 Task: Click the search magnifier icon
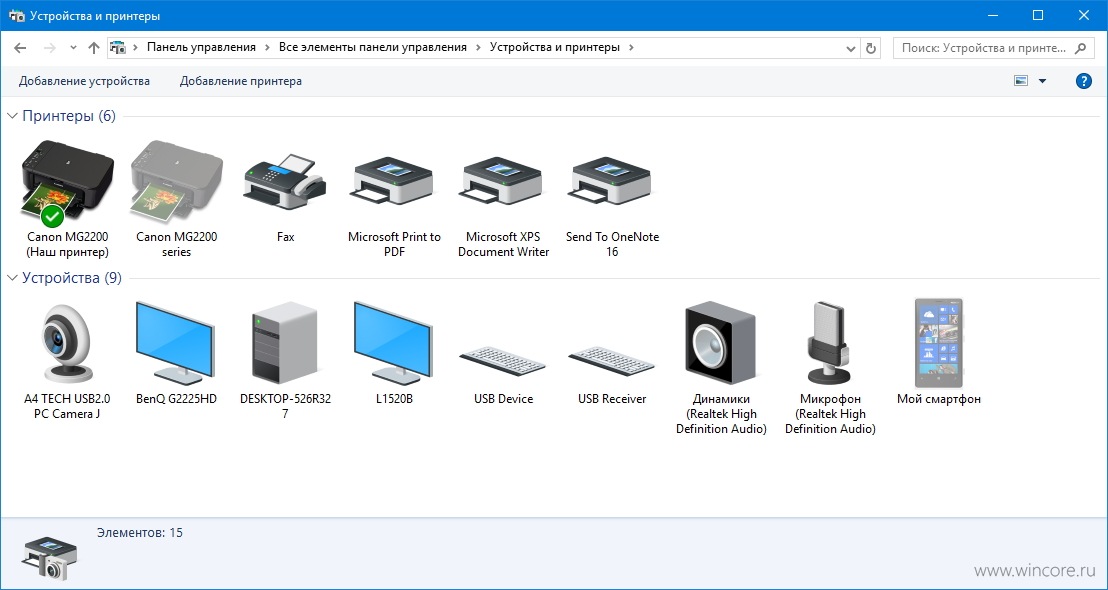point(1080,48)
